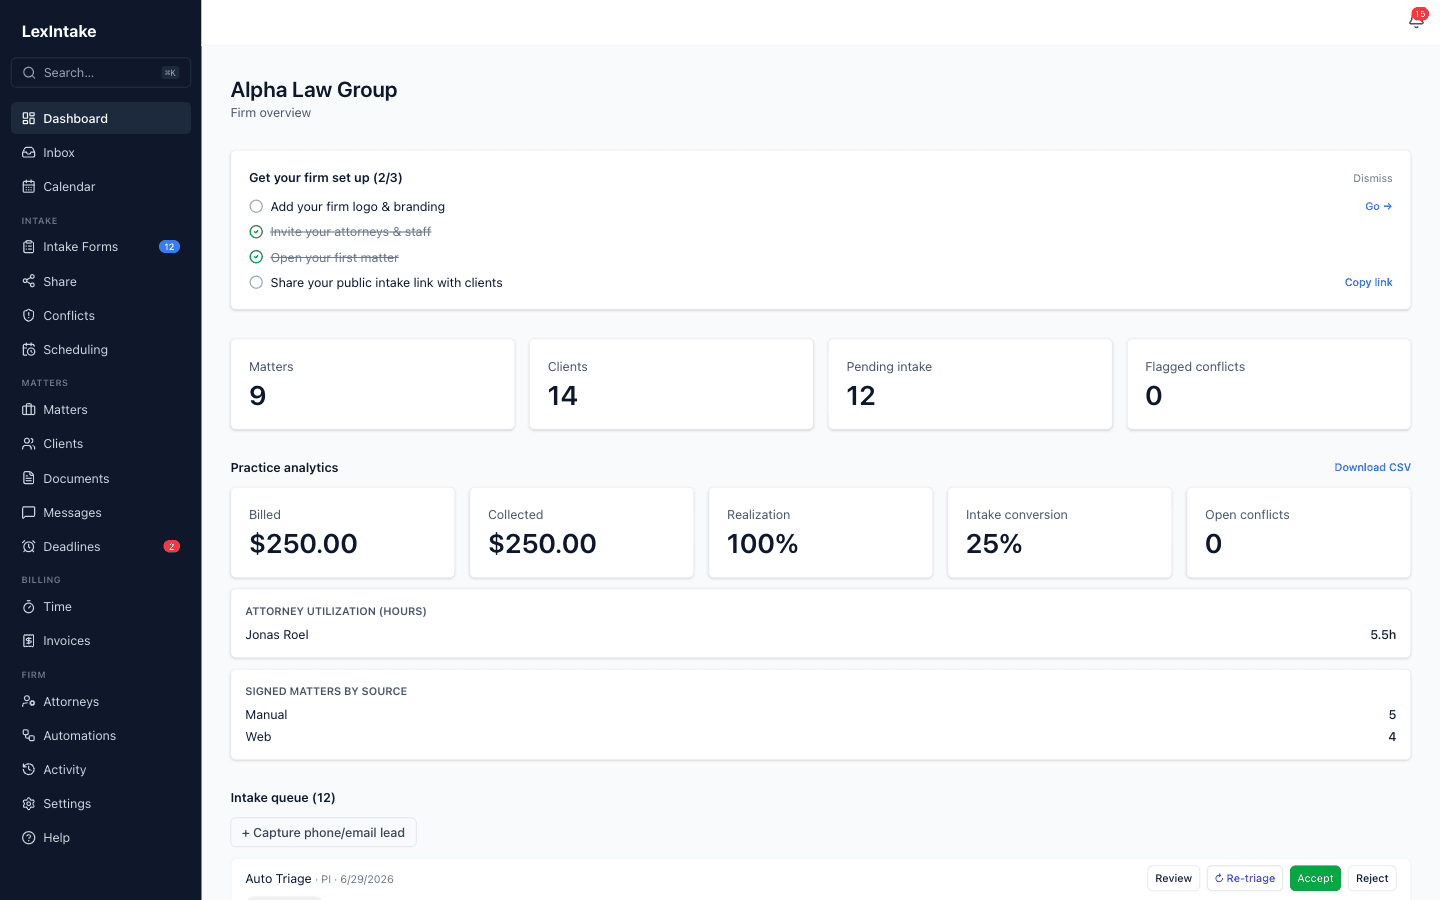Check off 'Add your firm logo & branding'
Viewport: 1440px width, 900px height.
[x=256, y=206]
